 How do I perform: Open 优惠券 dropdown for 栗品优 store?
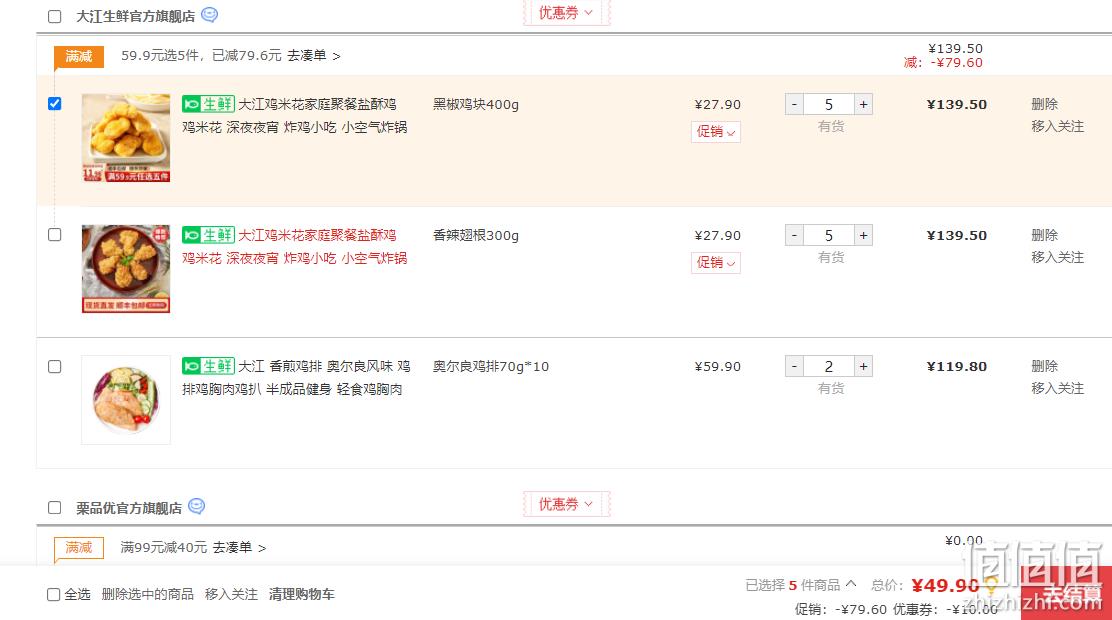566,504
